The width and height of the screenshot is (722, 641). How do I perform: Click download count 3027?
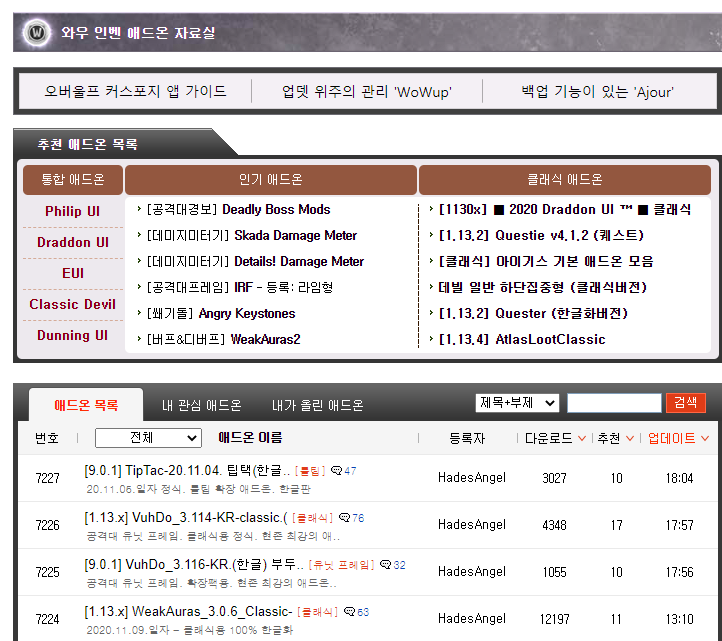(x=554, y=478)
